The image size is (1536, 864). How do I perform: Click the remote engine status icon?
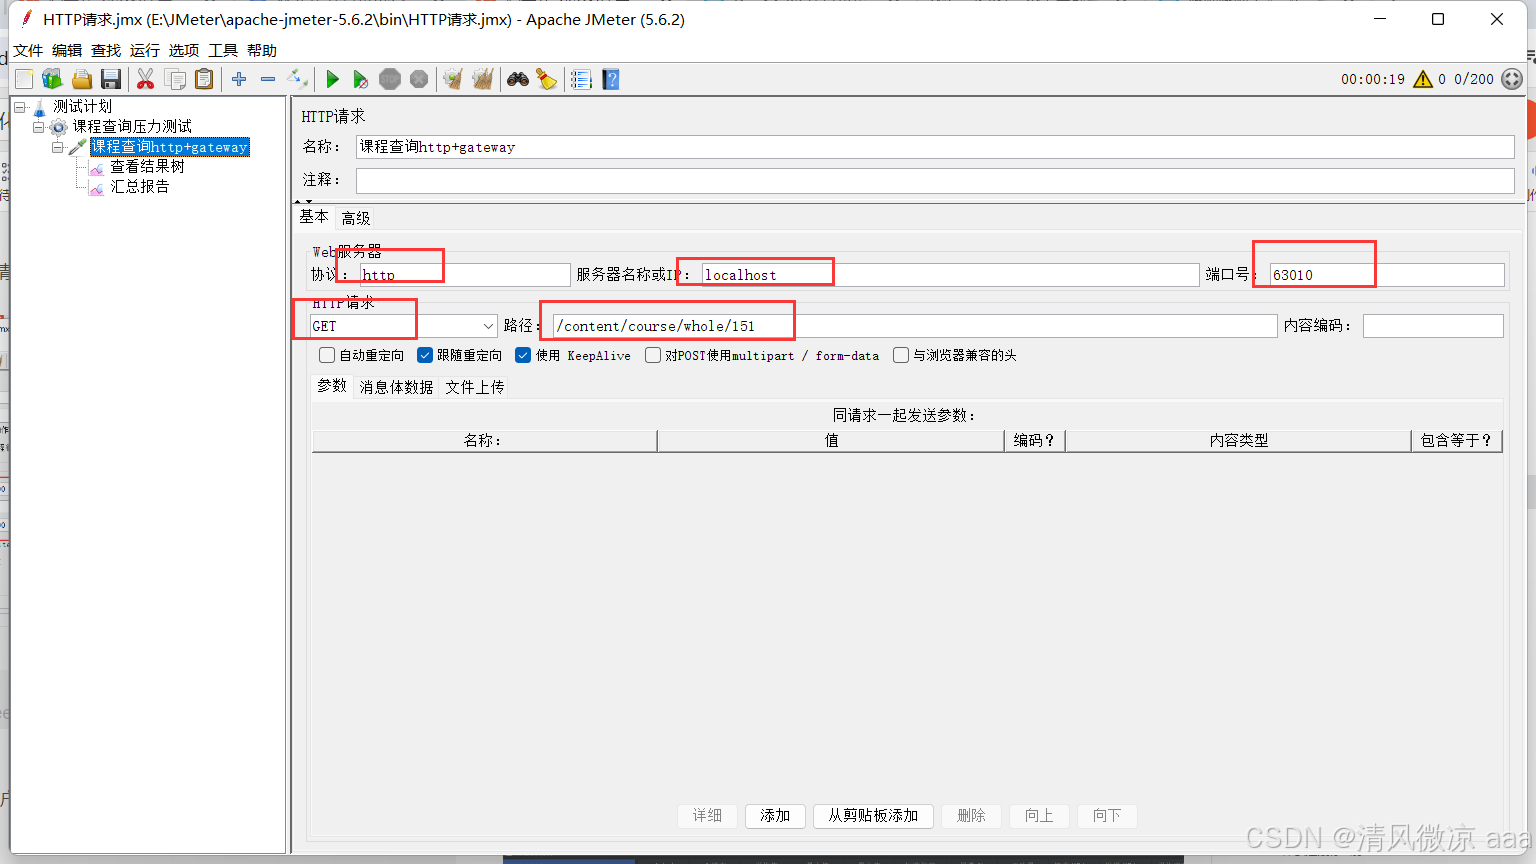coord(1512,79)
